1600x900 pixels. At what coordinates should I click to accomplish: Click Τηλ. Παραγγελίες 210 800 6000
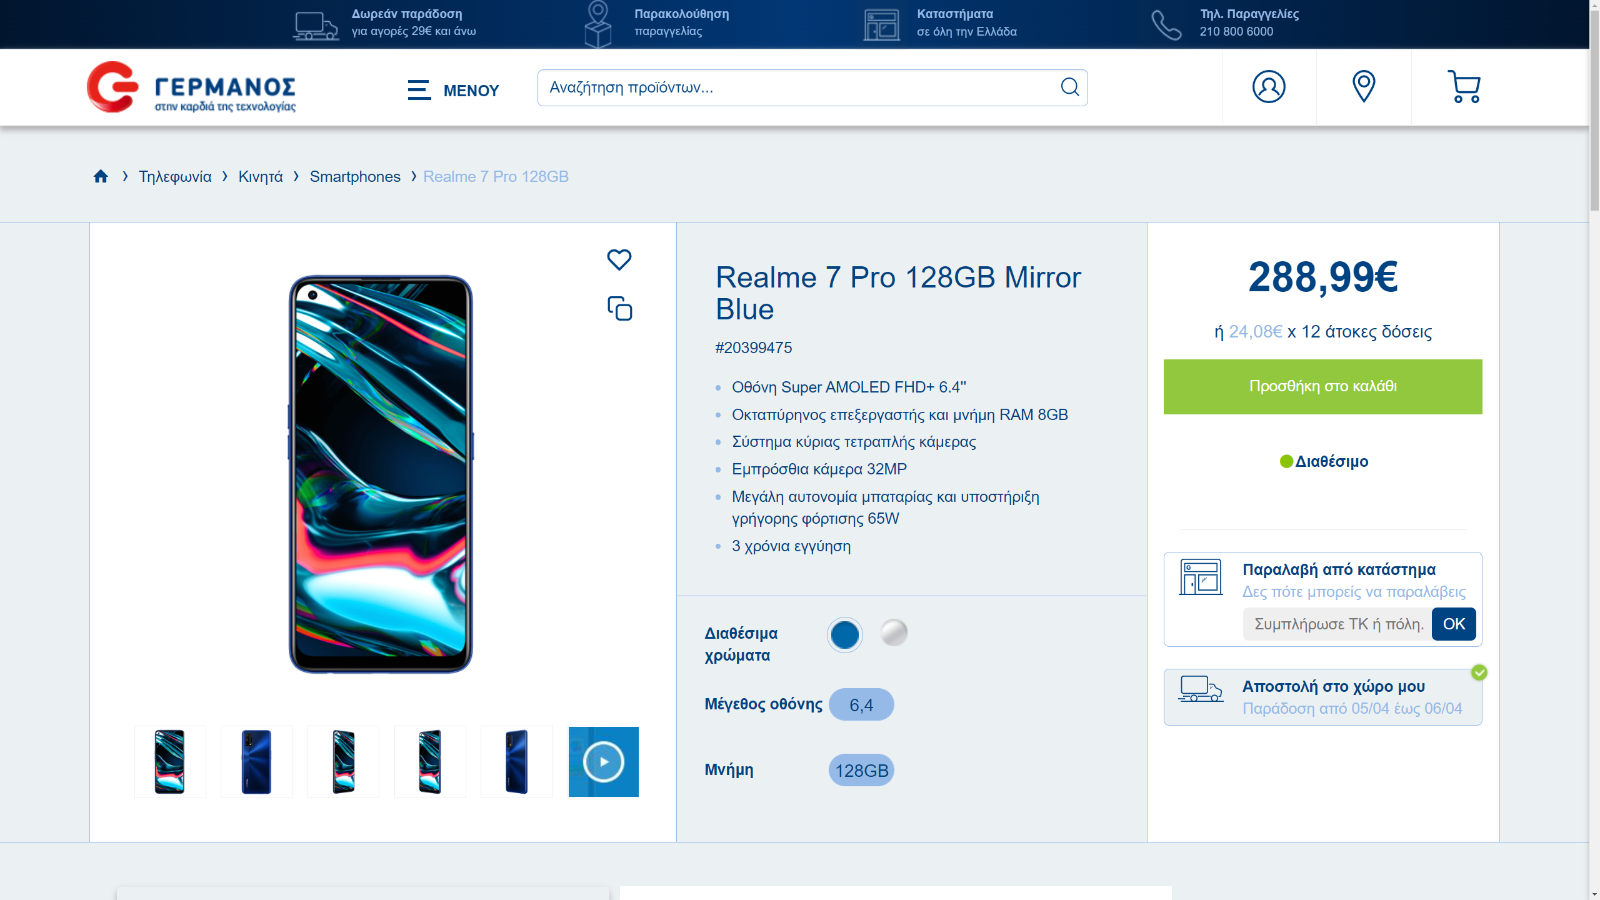click(1250, 23)
